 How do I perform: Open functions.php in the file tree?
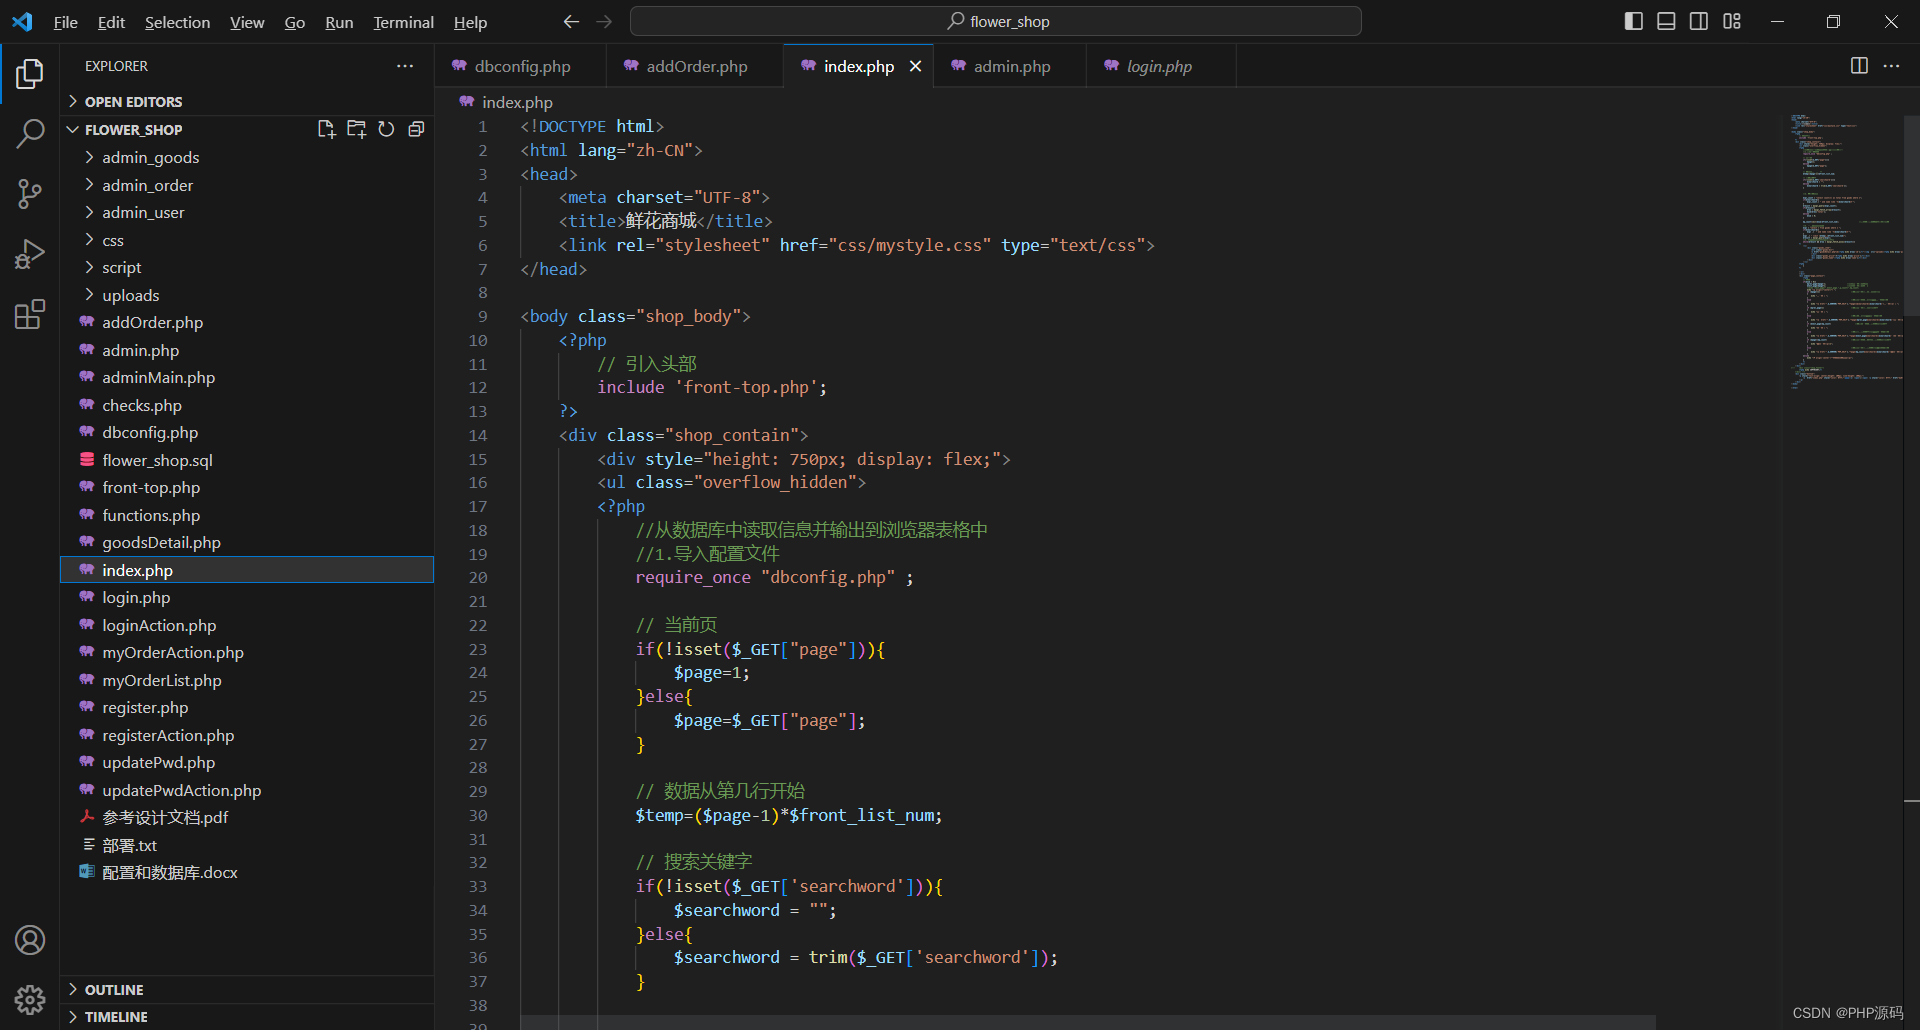247,515
